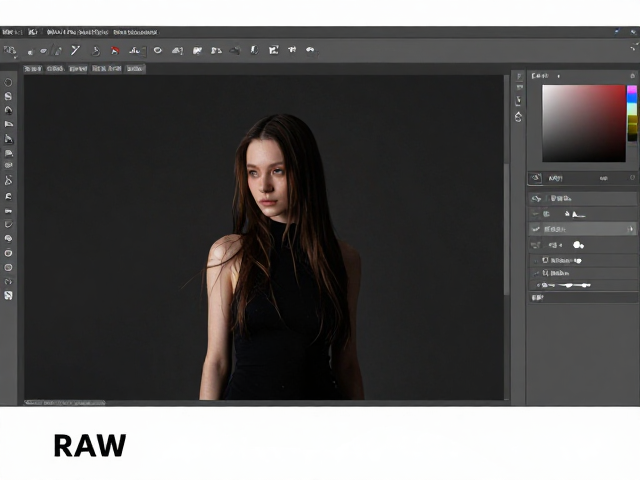Open the color panel's top-right menu icon
The height and width of the screenshot is (480, 640).
(633, 76)
